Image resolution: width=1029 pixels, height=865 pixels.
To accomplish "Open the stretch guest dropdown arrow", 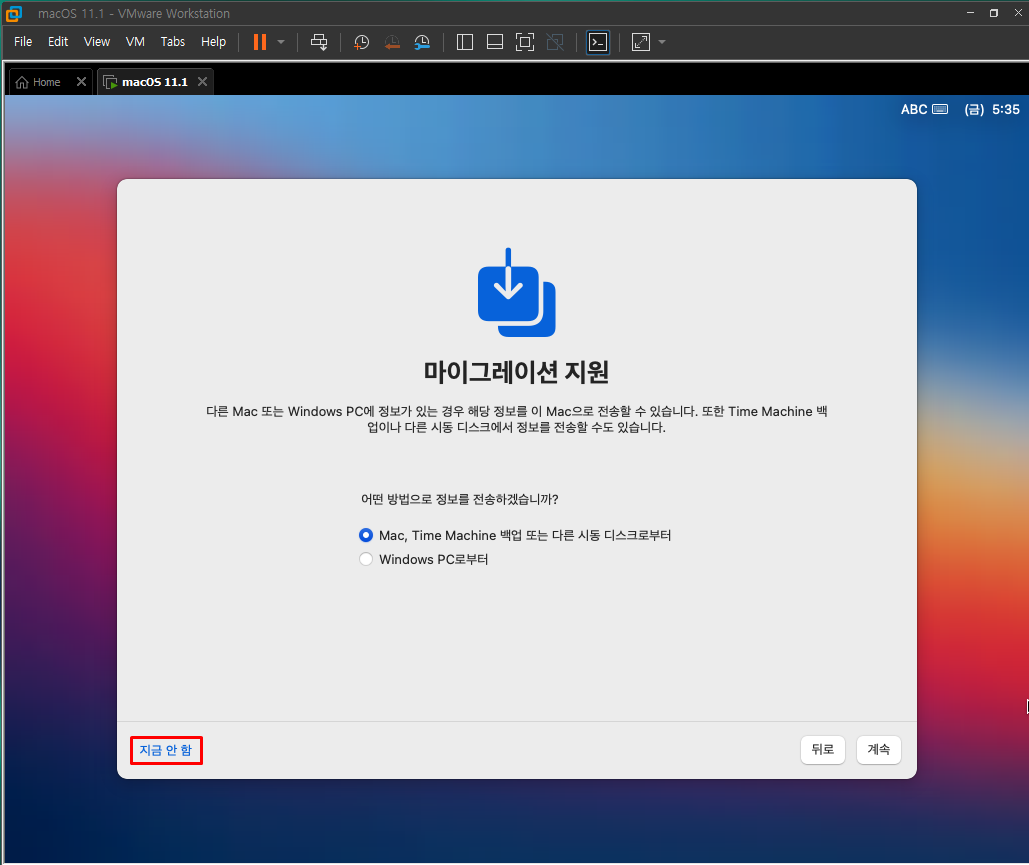I will (662, 42).
